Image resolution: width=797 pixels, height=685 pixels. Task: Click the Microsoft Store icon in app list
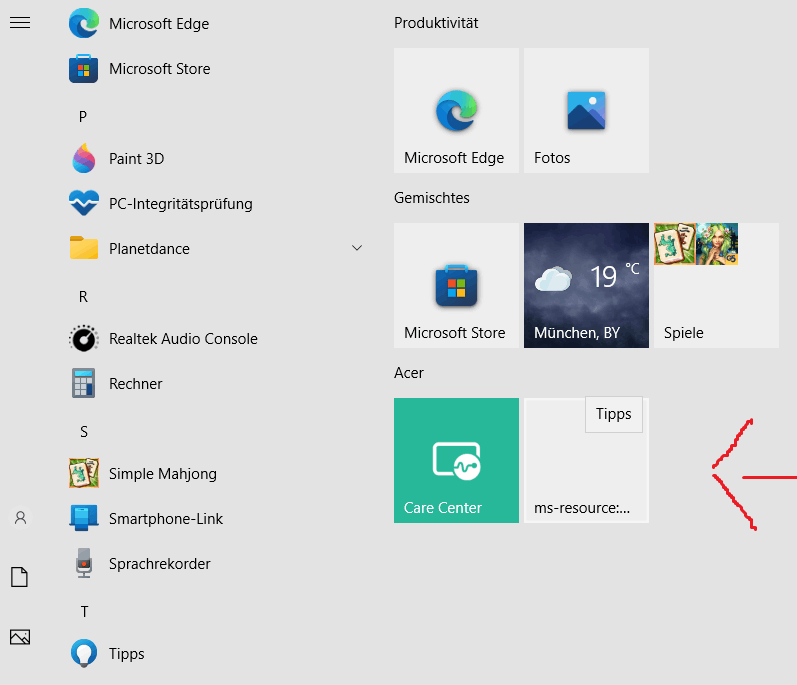(84, 69)
